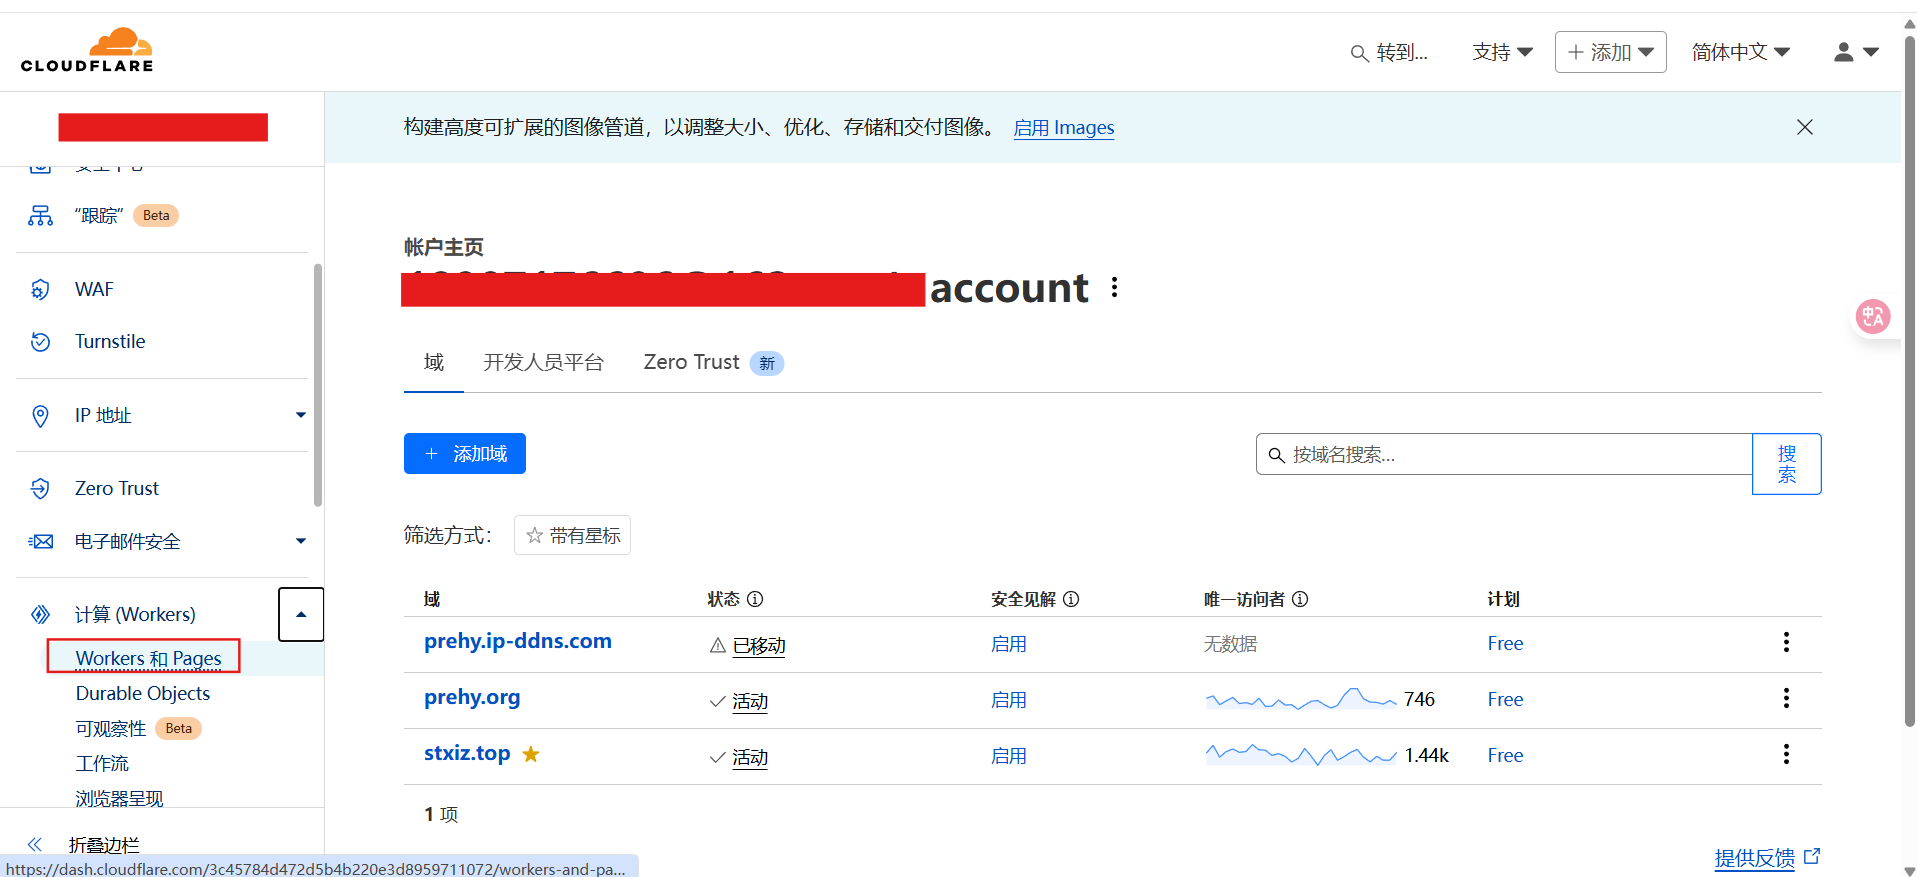Toggle the 带有星标 filter

[x=572, y=535]
